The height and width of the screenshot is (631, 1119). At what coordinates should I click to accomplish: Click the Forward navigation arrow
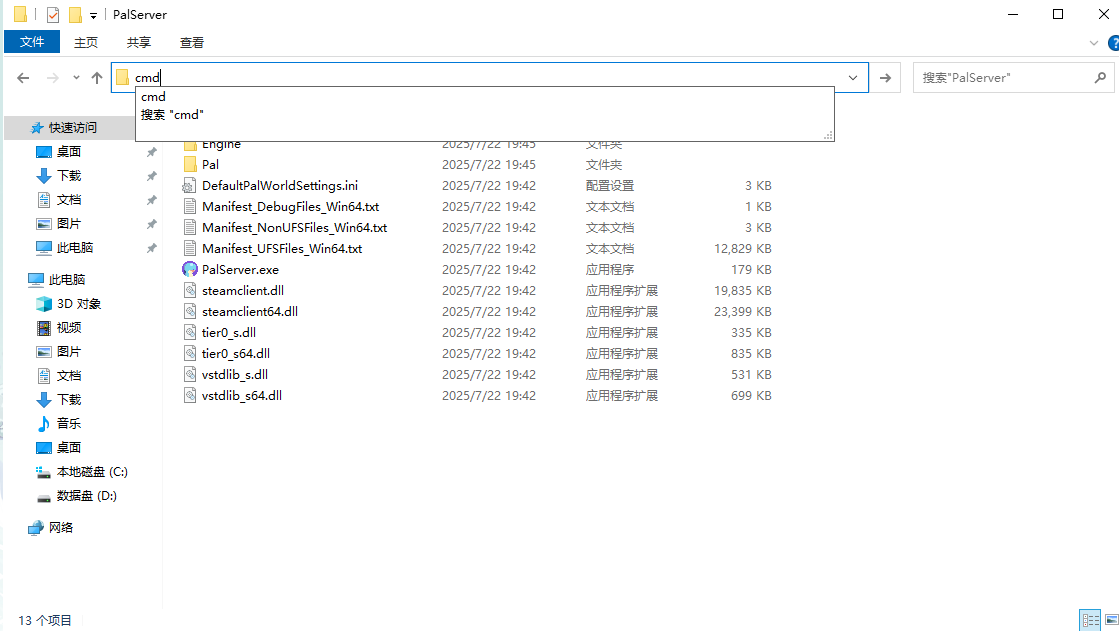point(52,78)
